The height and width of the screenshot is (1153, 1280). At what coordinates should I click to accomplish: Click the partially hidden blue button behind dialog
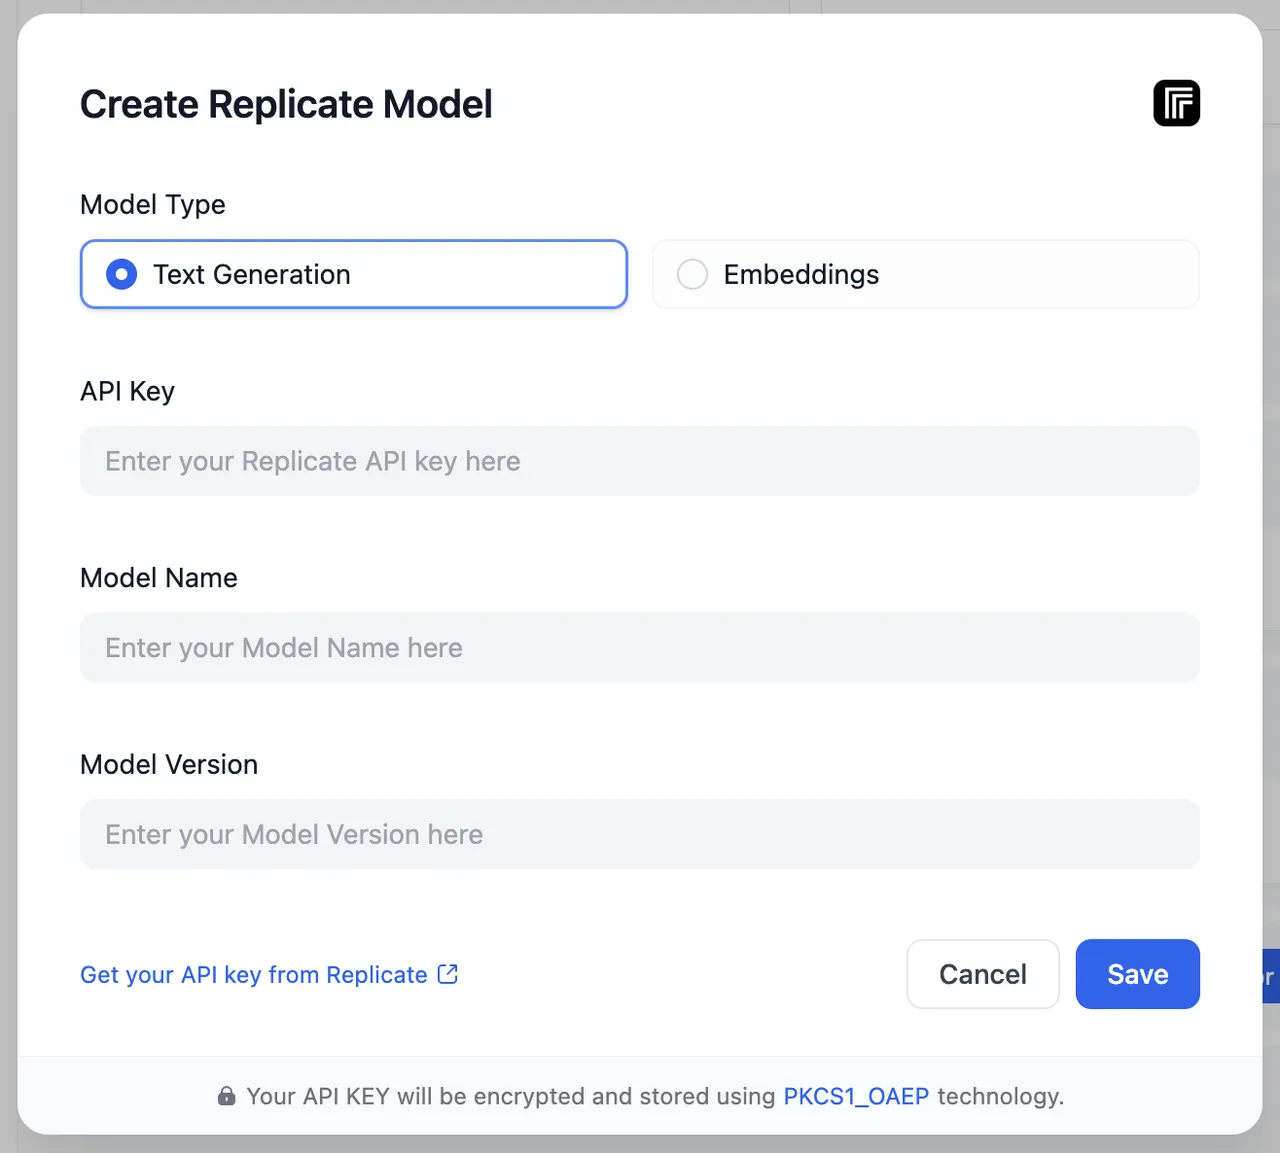1270,977
